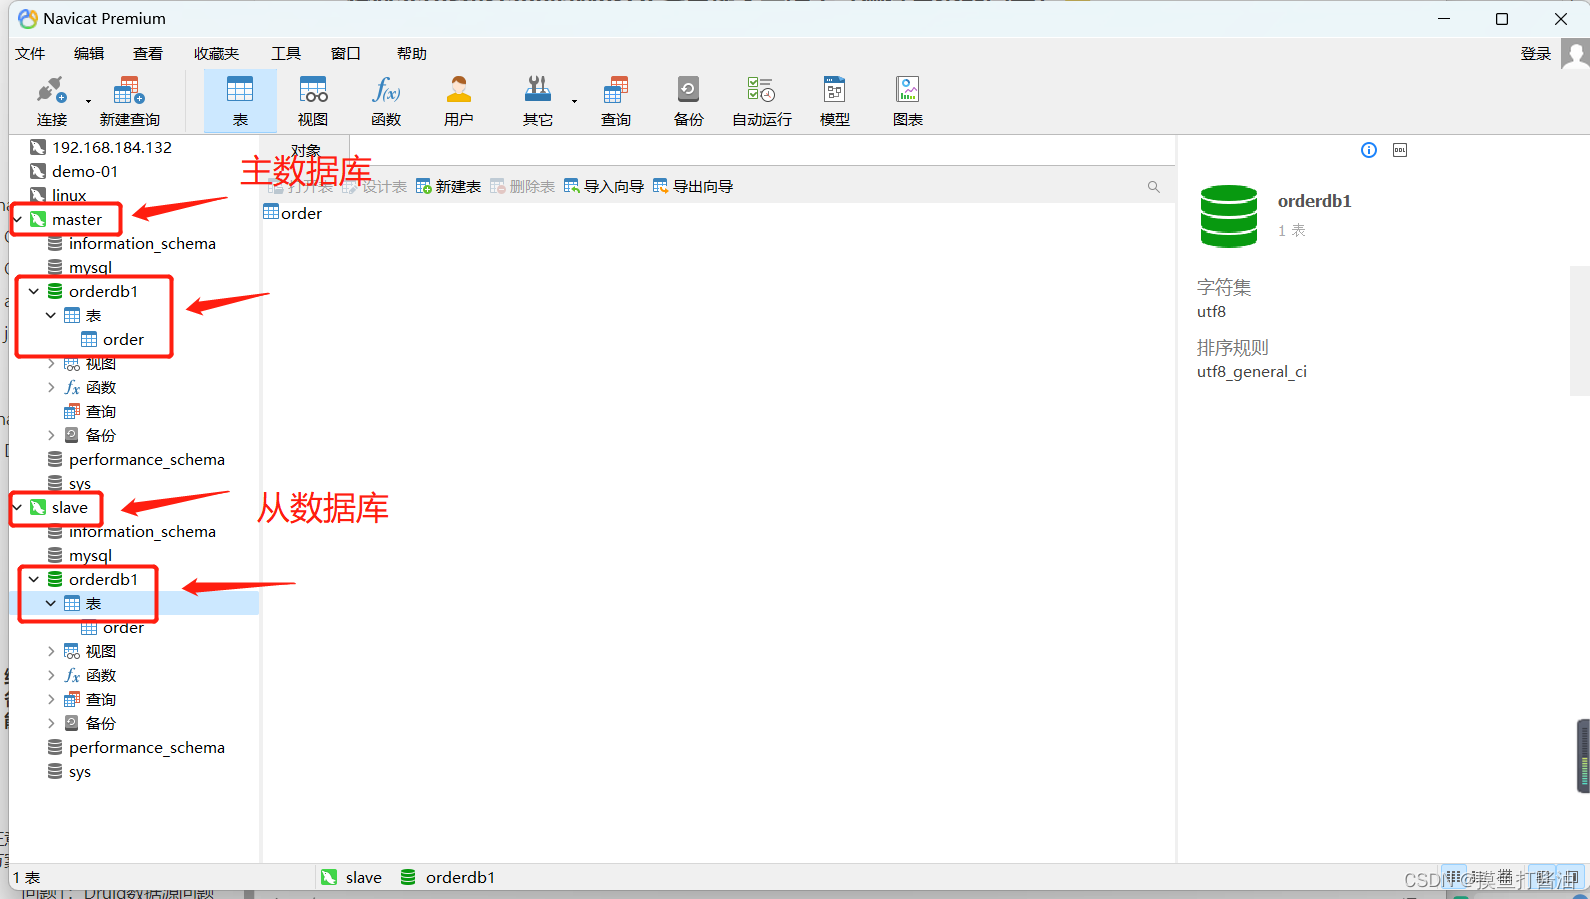Collapse the master connection node

click(18, 219)
